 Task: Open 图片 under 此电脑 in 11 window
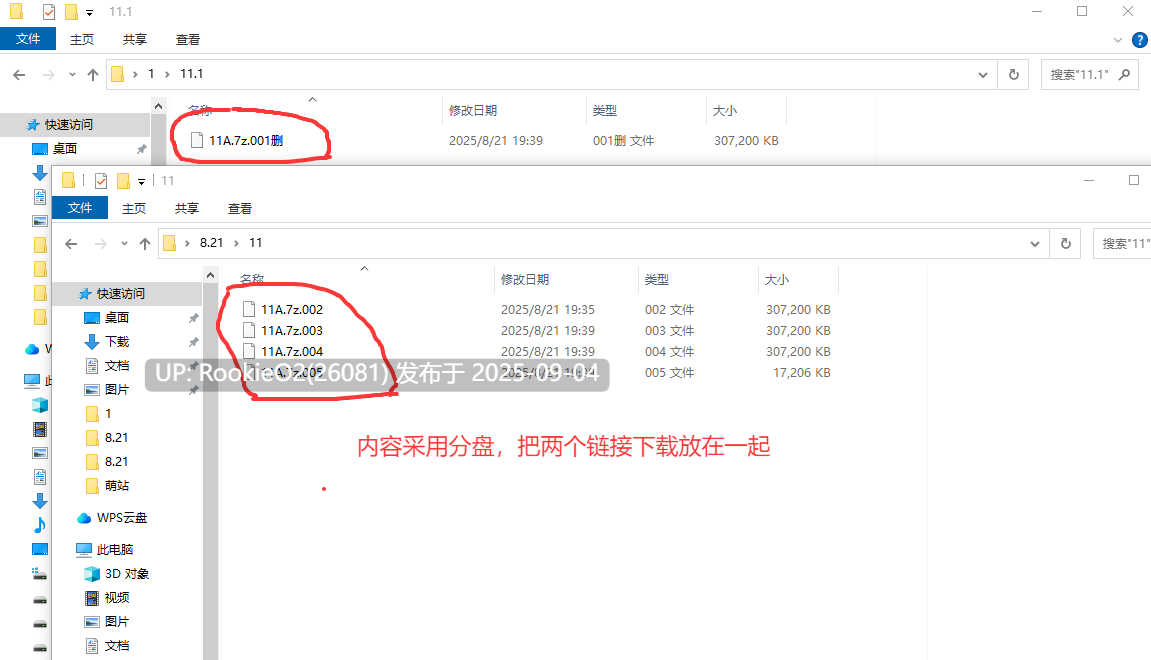point(117,621)
